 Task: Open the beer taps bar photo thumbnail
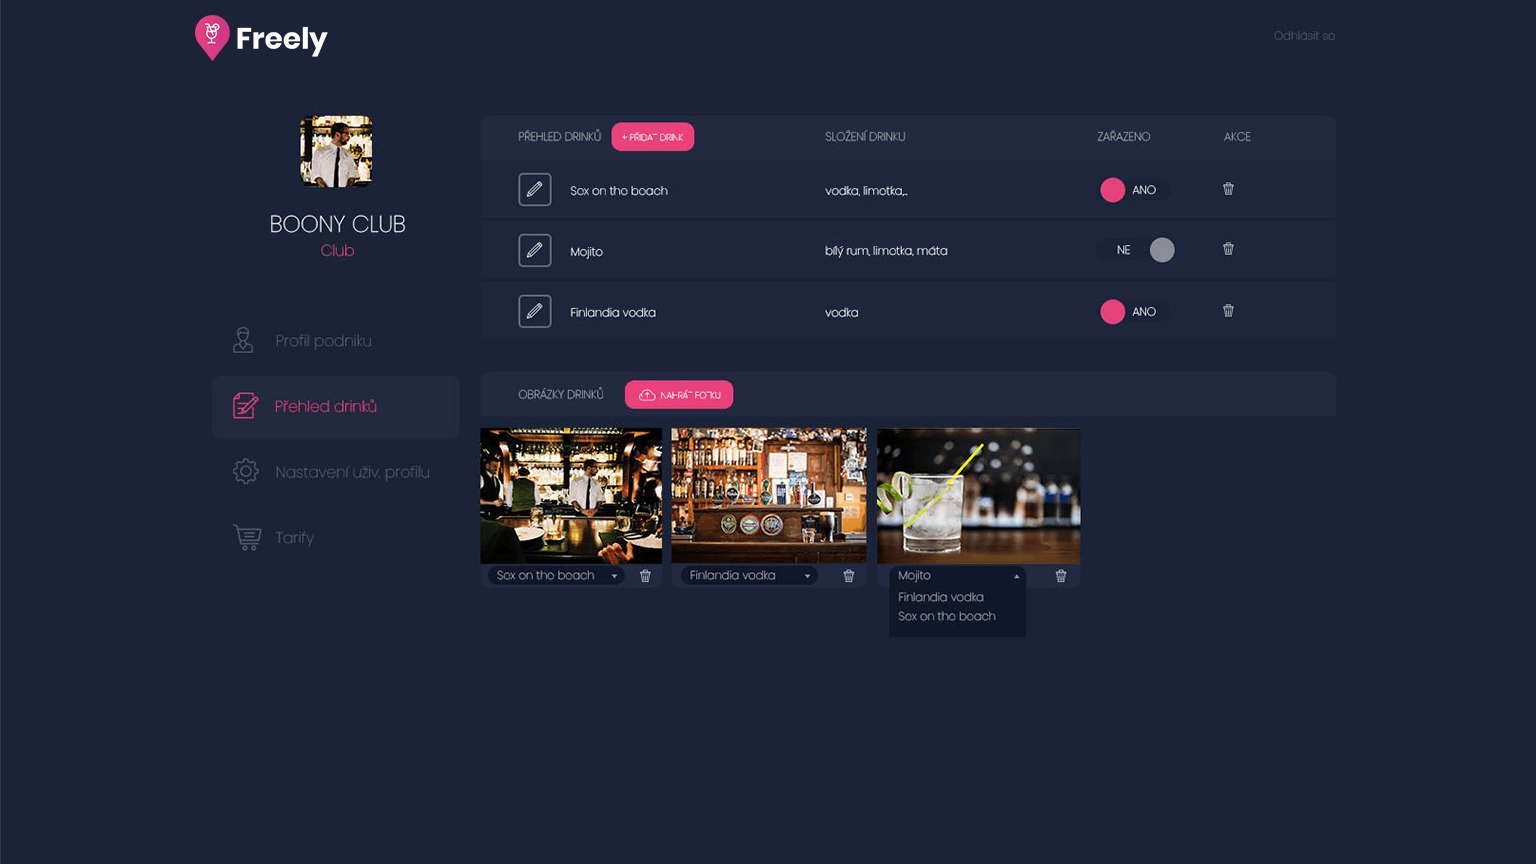[x=768, y=495]
